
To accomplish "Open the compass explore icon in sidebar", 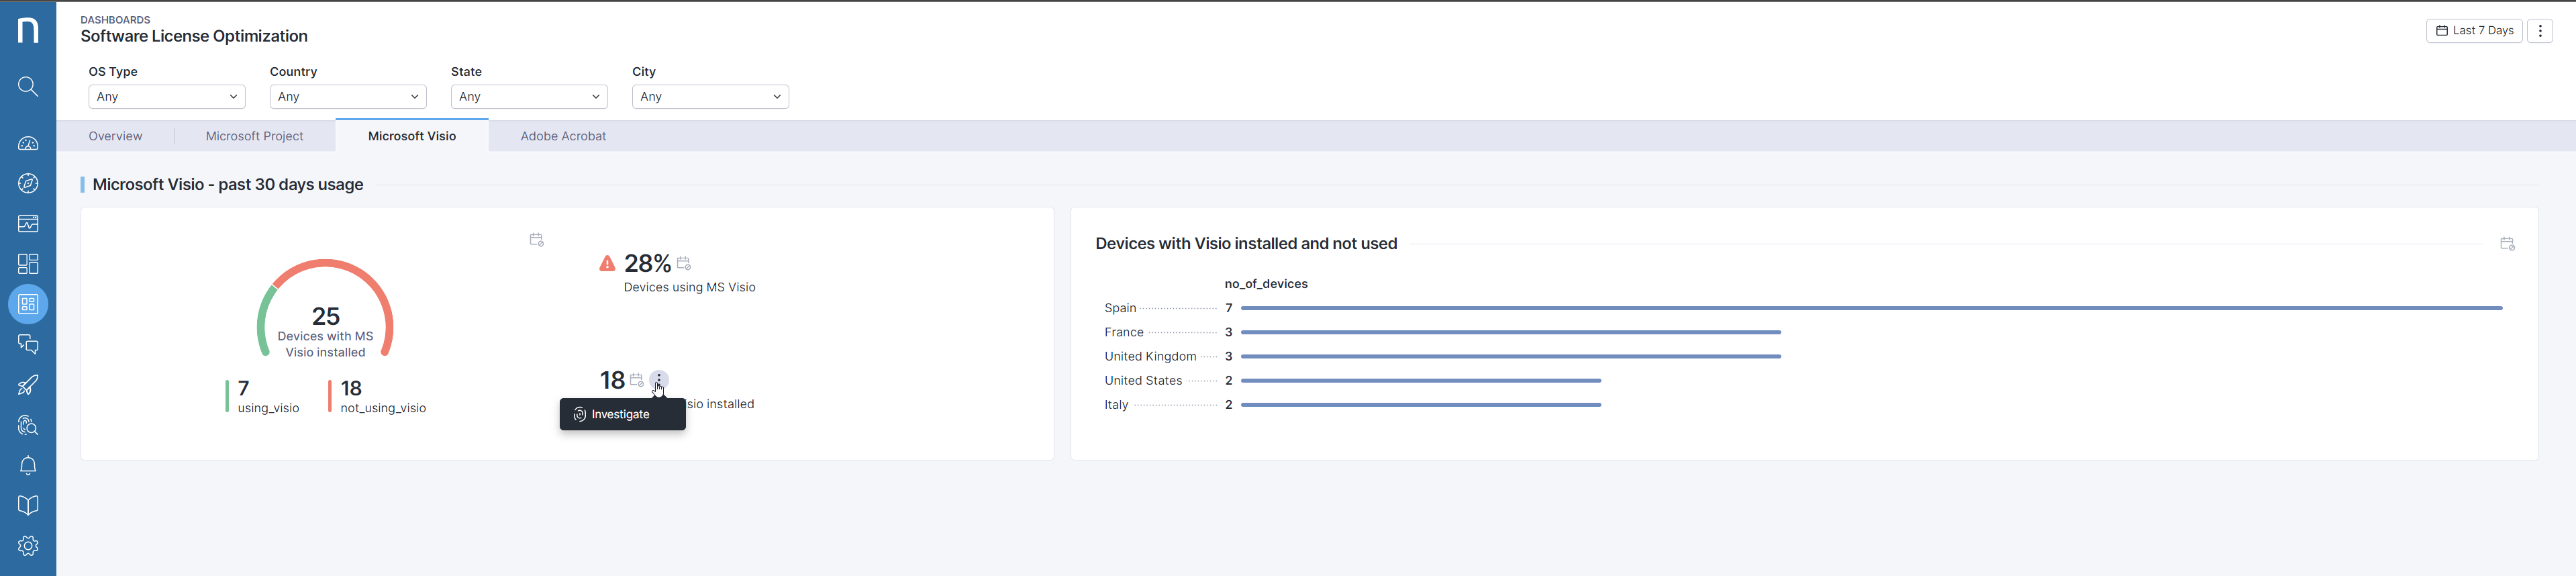I will point(28,184).
